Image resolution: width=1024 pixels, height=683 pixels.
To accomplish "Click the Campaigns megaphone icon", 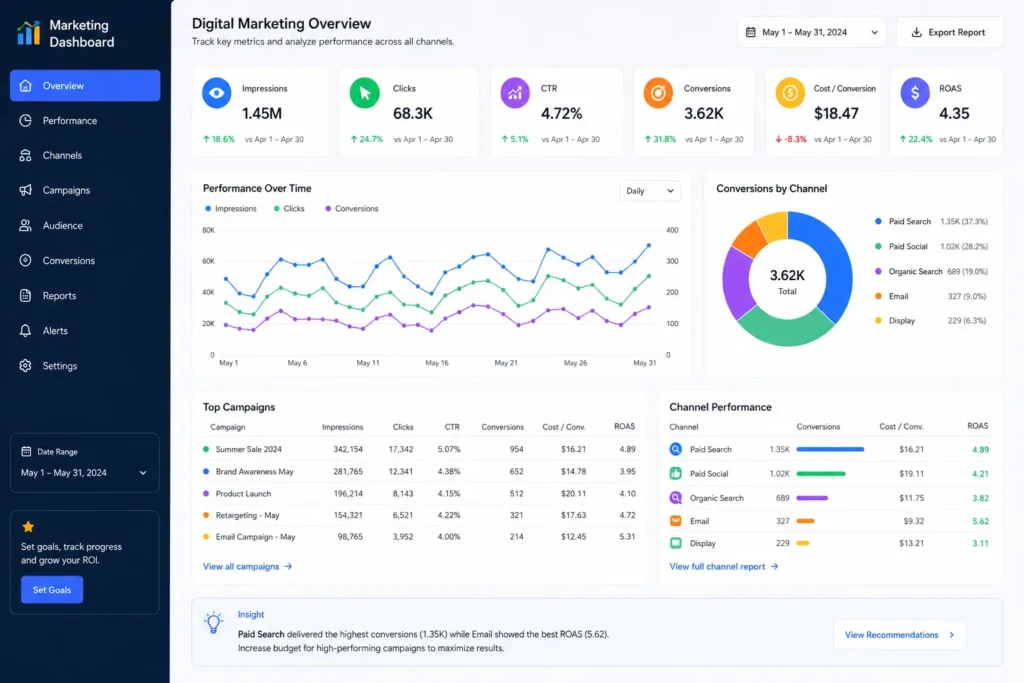I will [25, 190].
